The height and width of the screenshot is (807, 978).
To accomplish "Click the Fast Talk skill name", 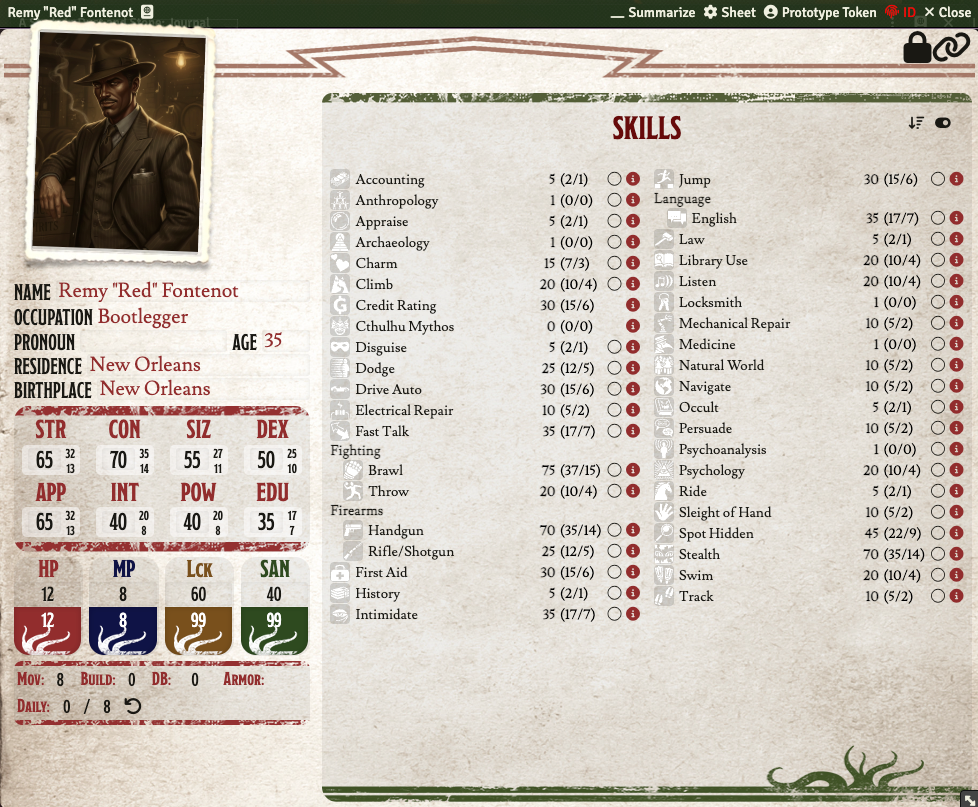I will click(x=382, y=432).
